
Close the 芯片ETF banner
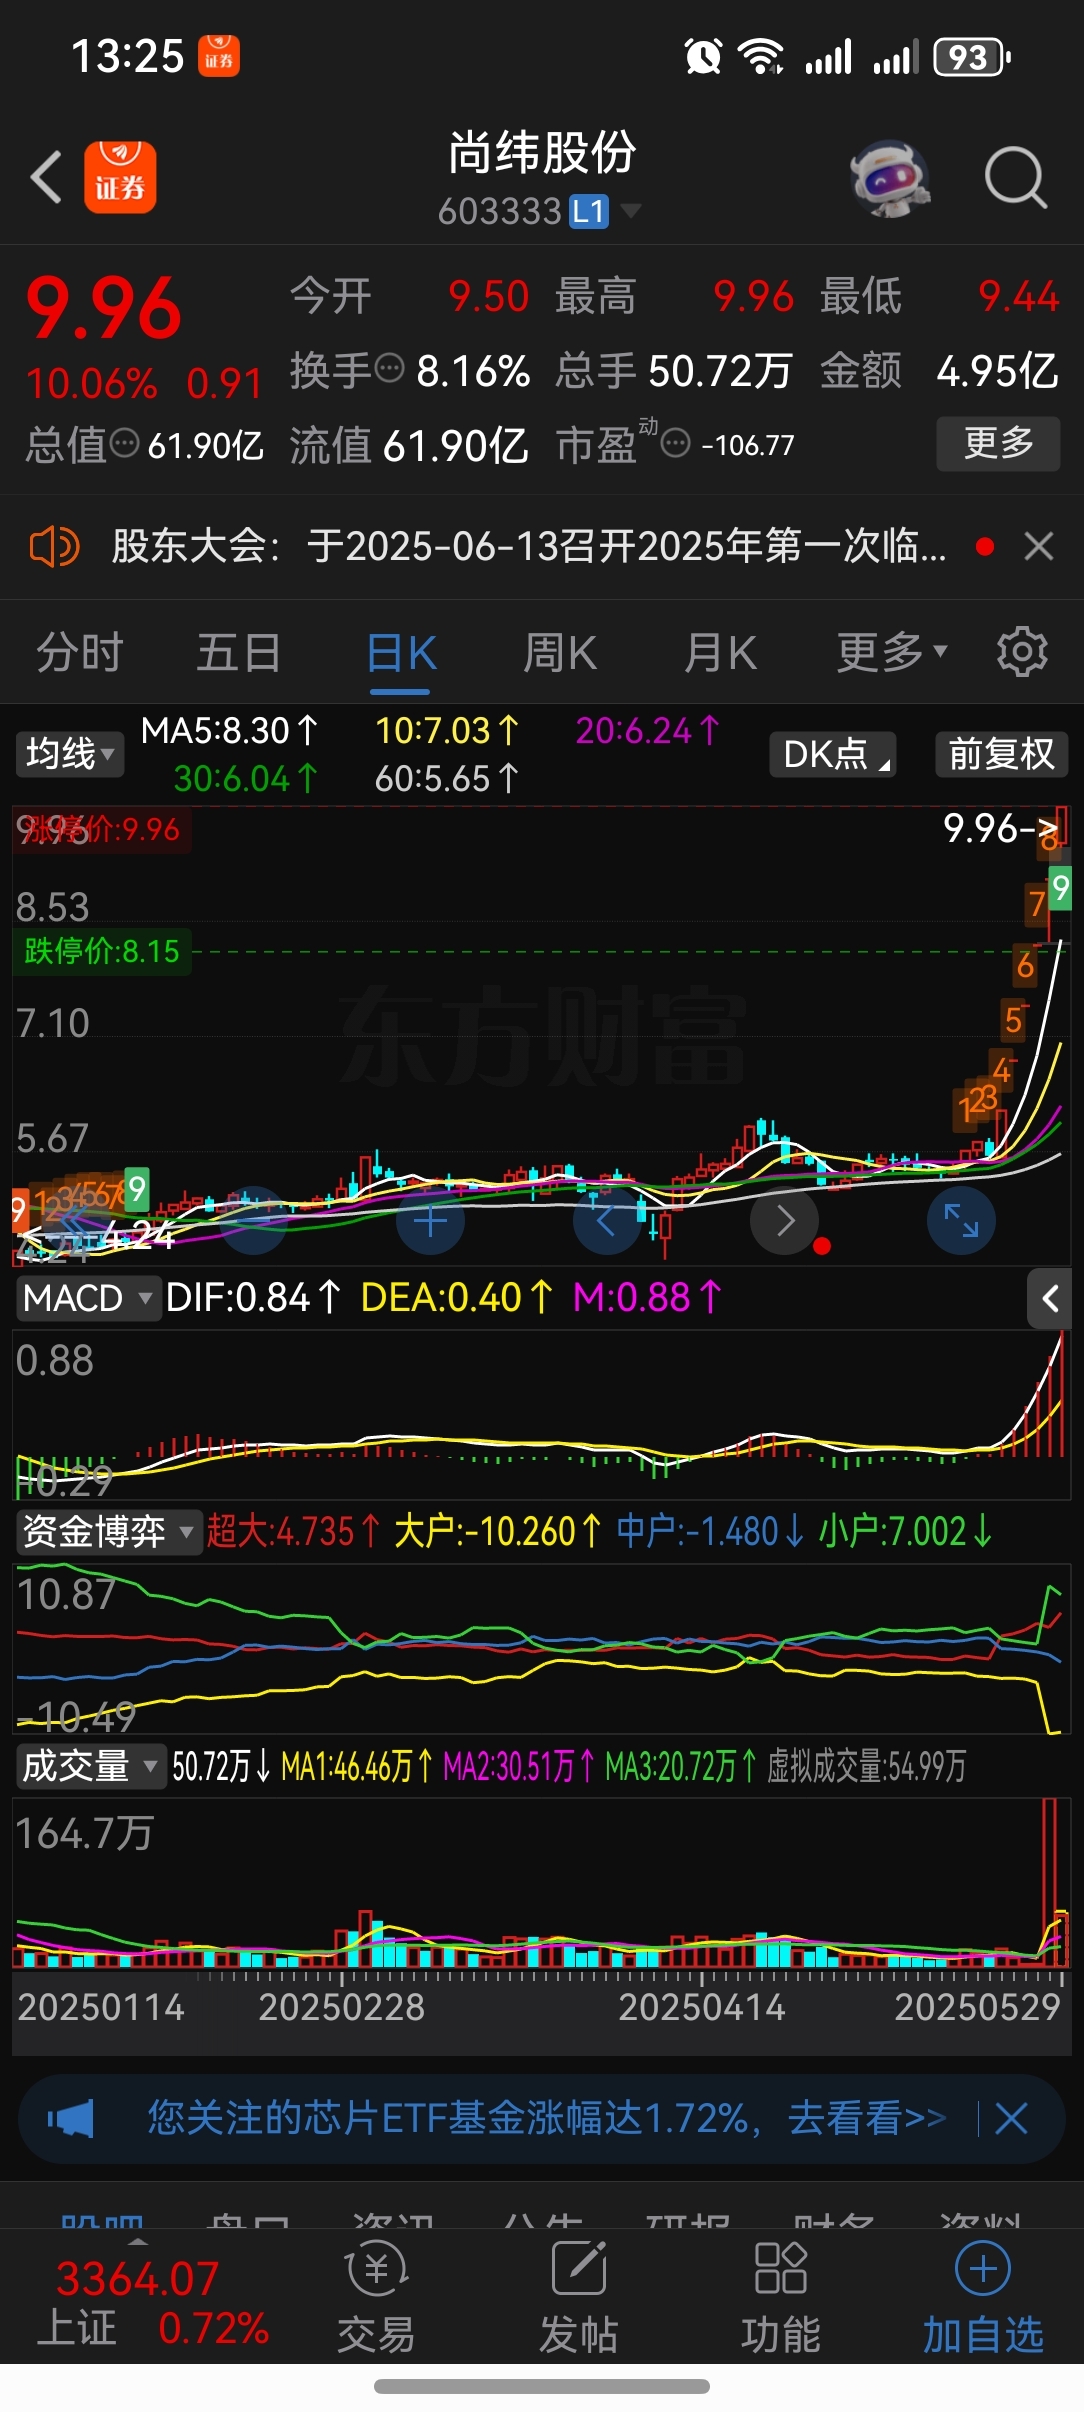[1011, 2118]
